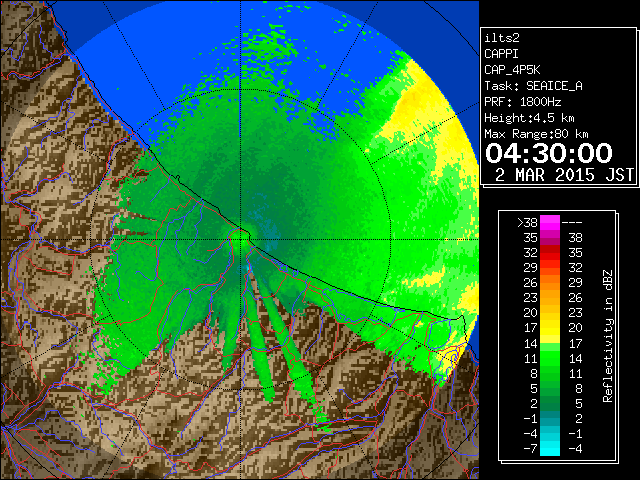Click the '2 MAR 2015 JST' date

tap(564, 175)
